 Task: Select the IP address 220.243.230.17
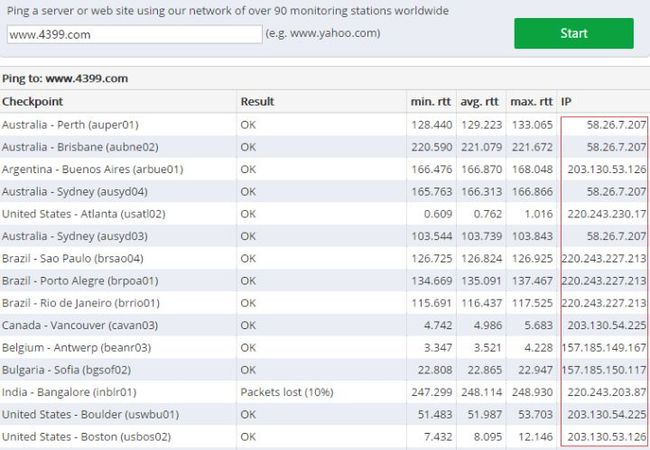tap(606, 214)
